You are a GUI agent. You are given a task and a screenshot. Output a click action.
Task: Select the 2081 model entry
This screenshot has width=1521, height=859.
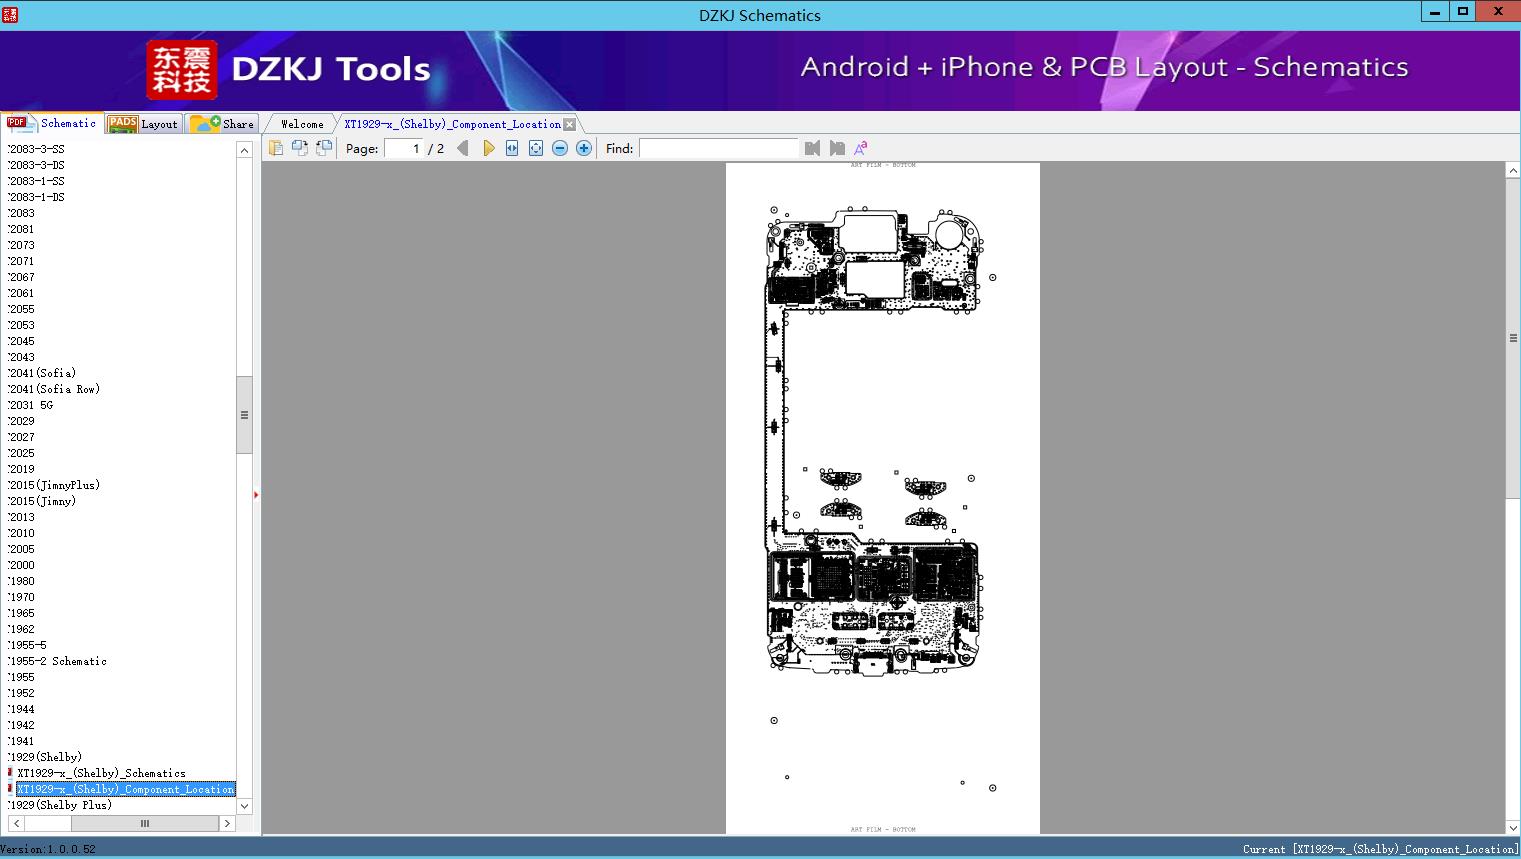(21, 229)
